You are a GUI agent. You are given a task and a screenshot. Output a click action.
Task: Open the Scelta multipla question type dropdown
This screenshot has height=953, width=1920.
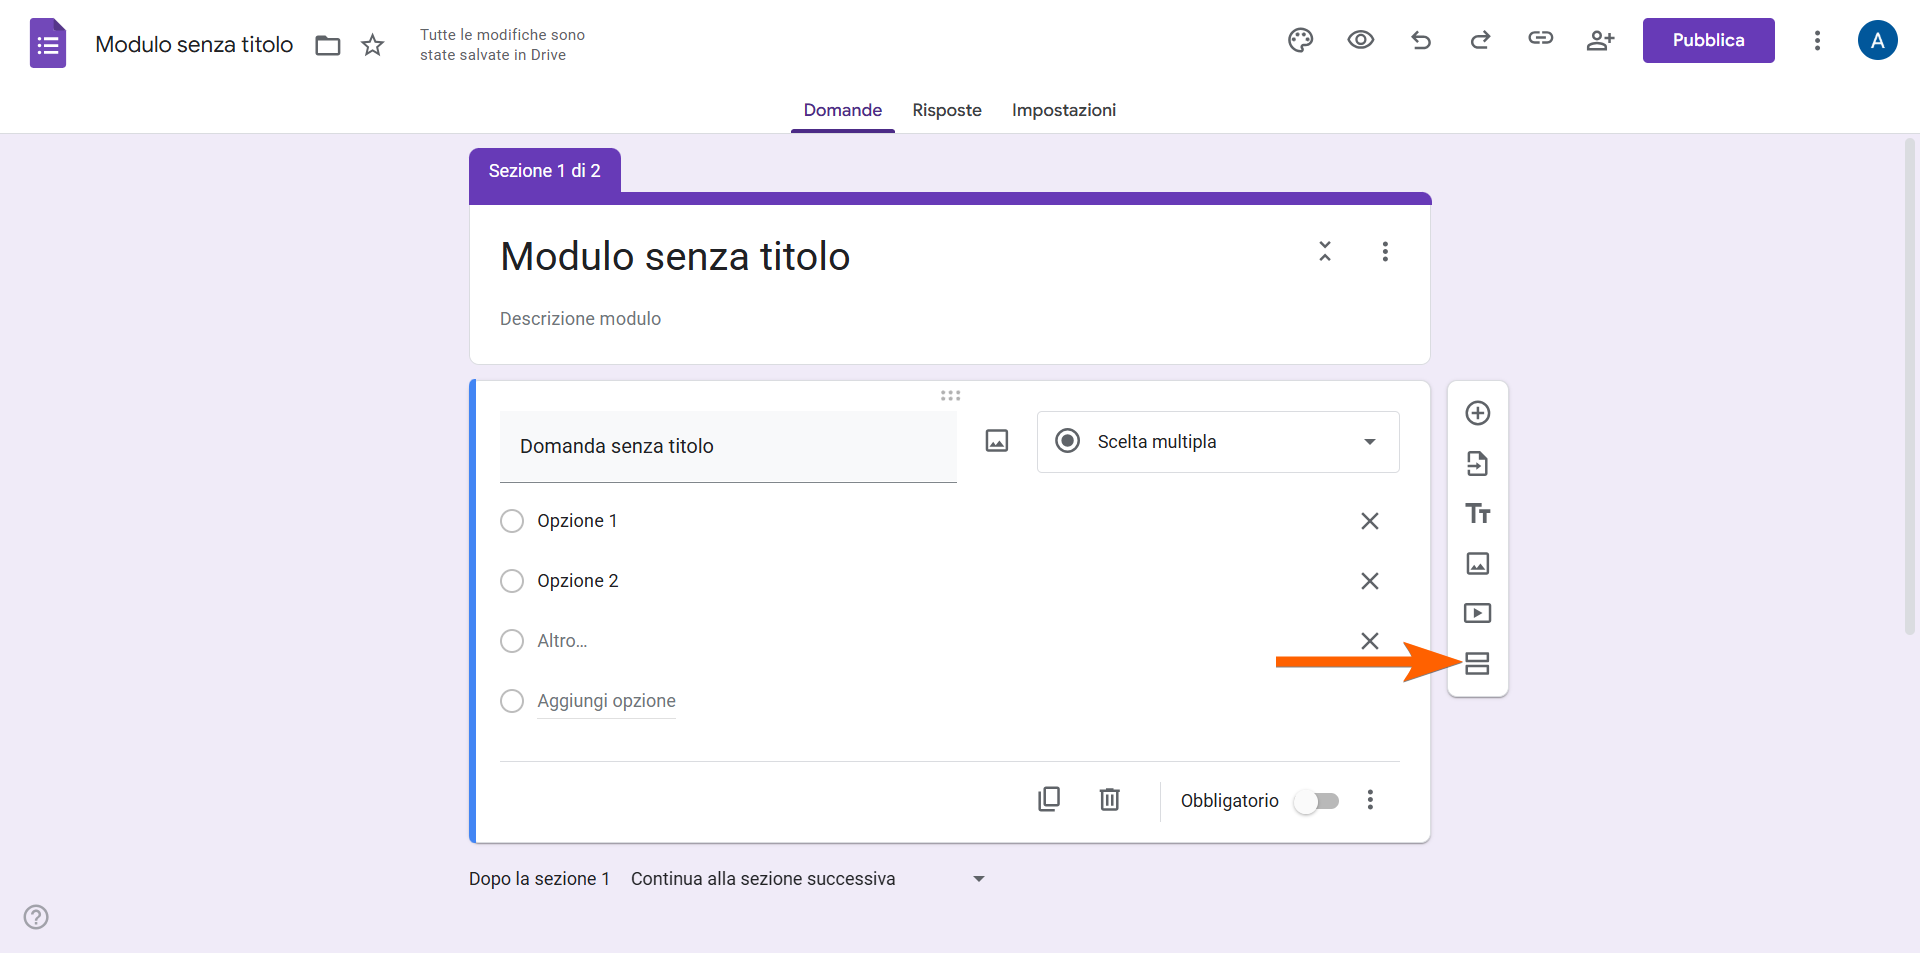point(1217,441)
